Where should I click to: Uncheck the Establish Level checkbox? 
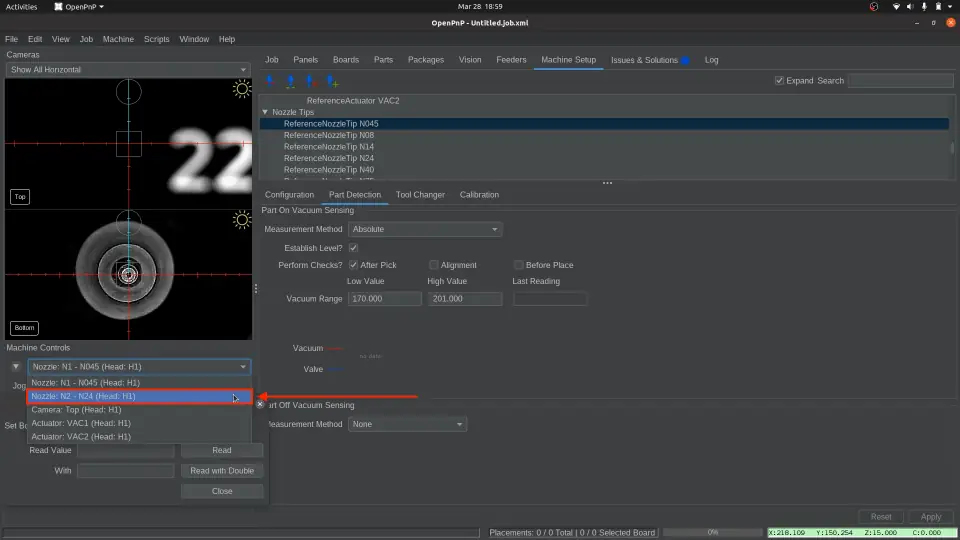353,248
